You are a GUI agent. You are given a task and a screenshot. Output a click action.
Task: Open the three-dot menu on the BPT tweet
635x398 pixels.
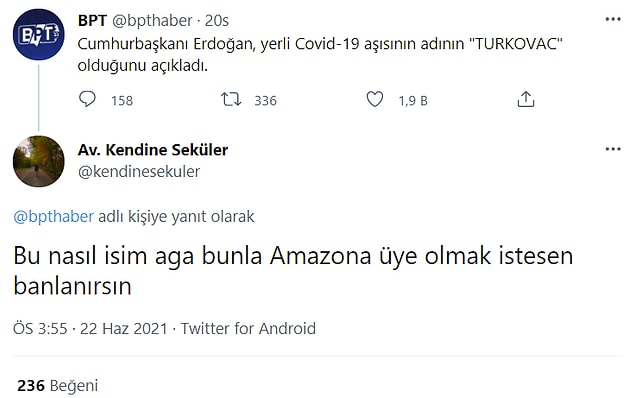613,19
